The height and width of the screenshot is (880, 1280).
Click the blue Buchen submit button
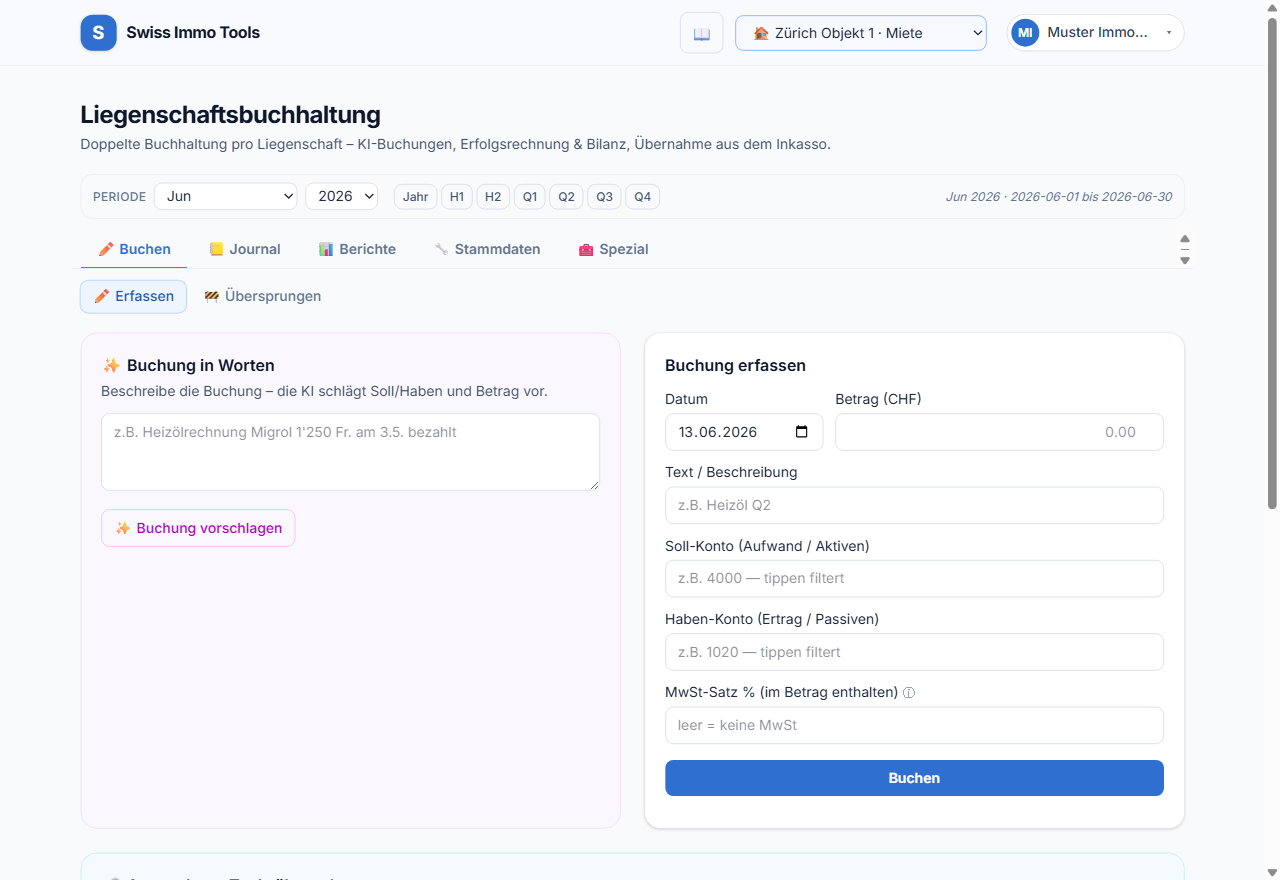pos(914,778)
